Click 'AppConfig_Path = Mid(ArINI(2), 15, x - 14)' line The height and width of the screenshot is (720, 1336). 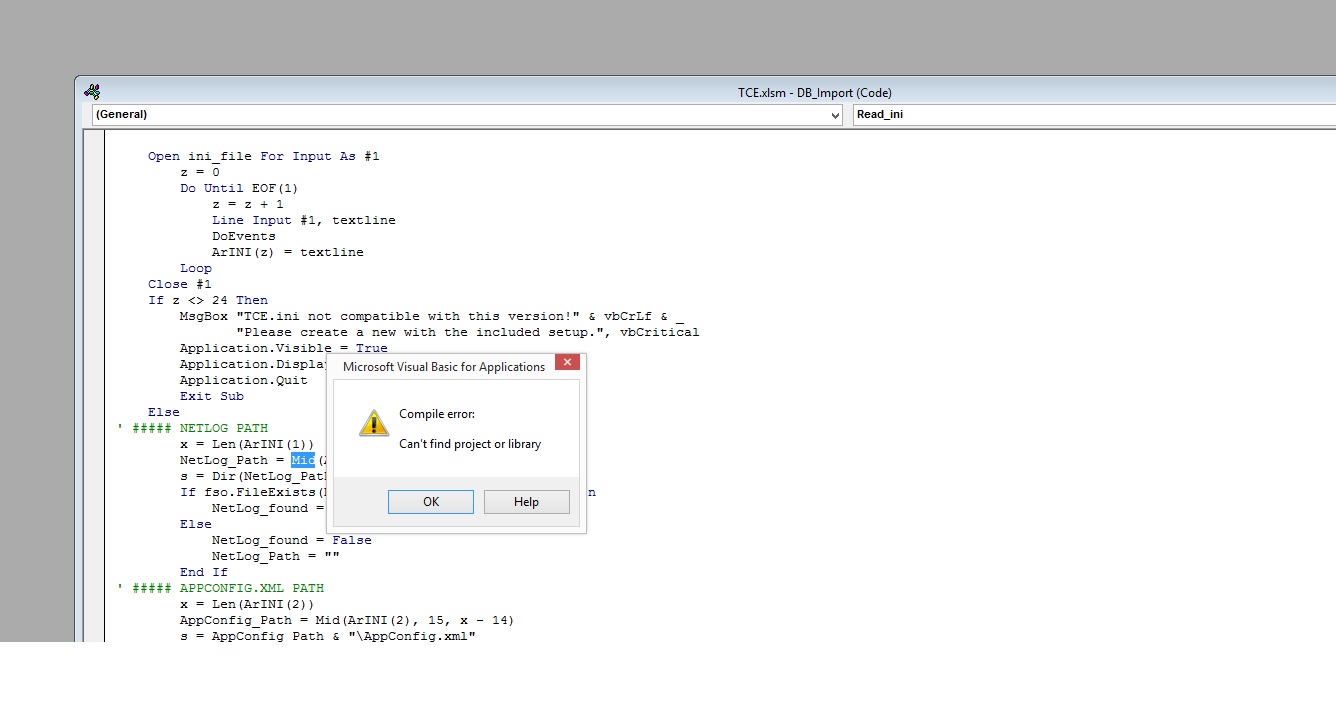tap(347, 620)
